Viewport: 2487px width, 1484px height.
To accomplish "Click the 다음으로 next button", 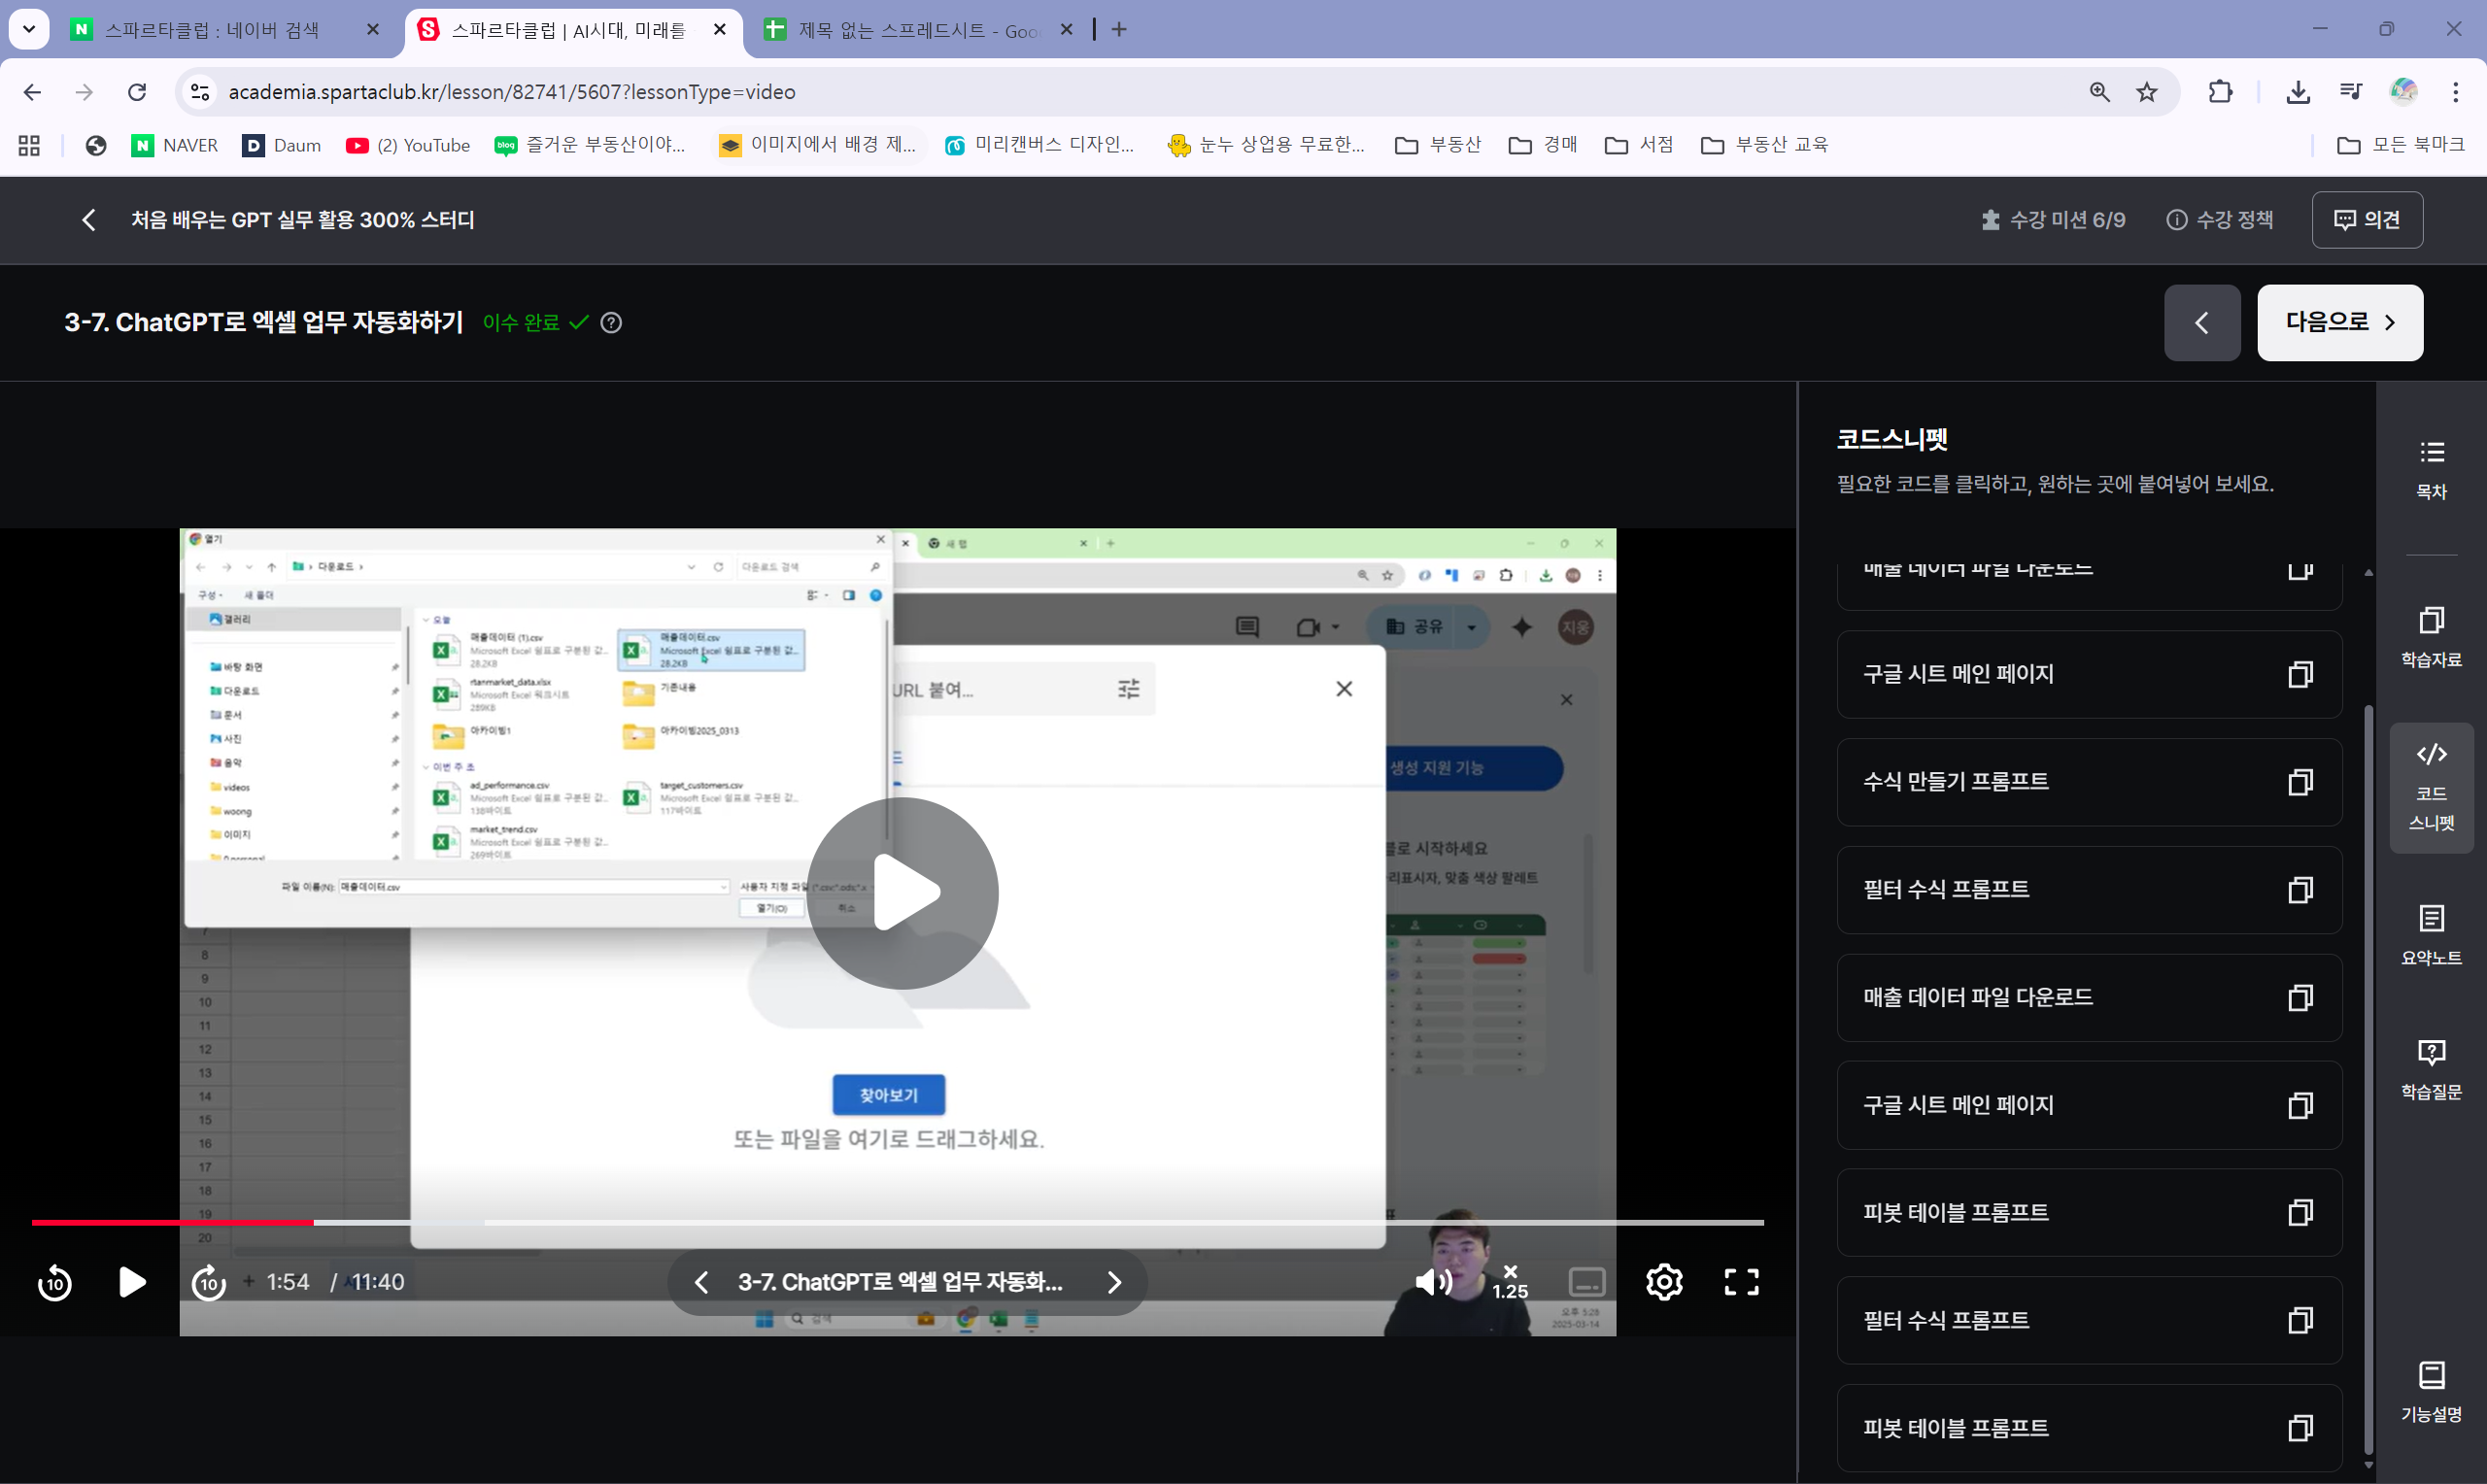I will click(2340, 323).
